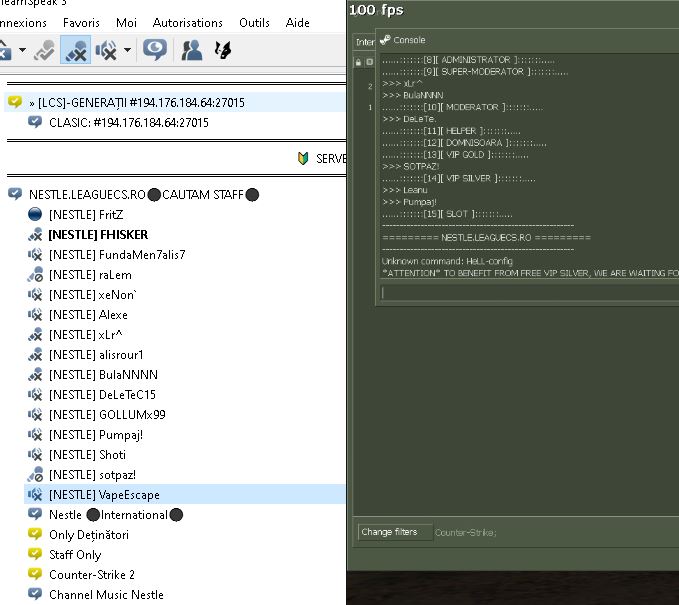
Task: Select user [NESTLE] alisrour1
Action: [96, 355]
